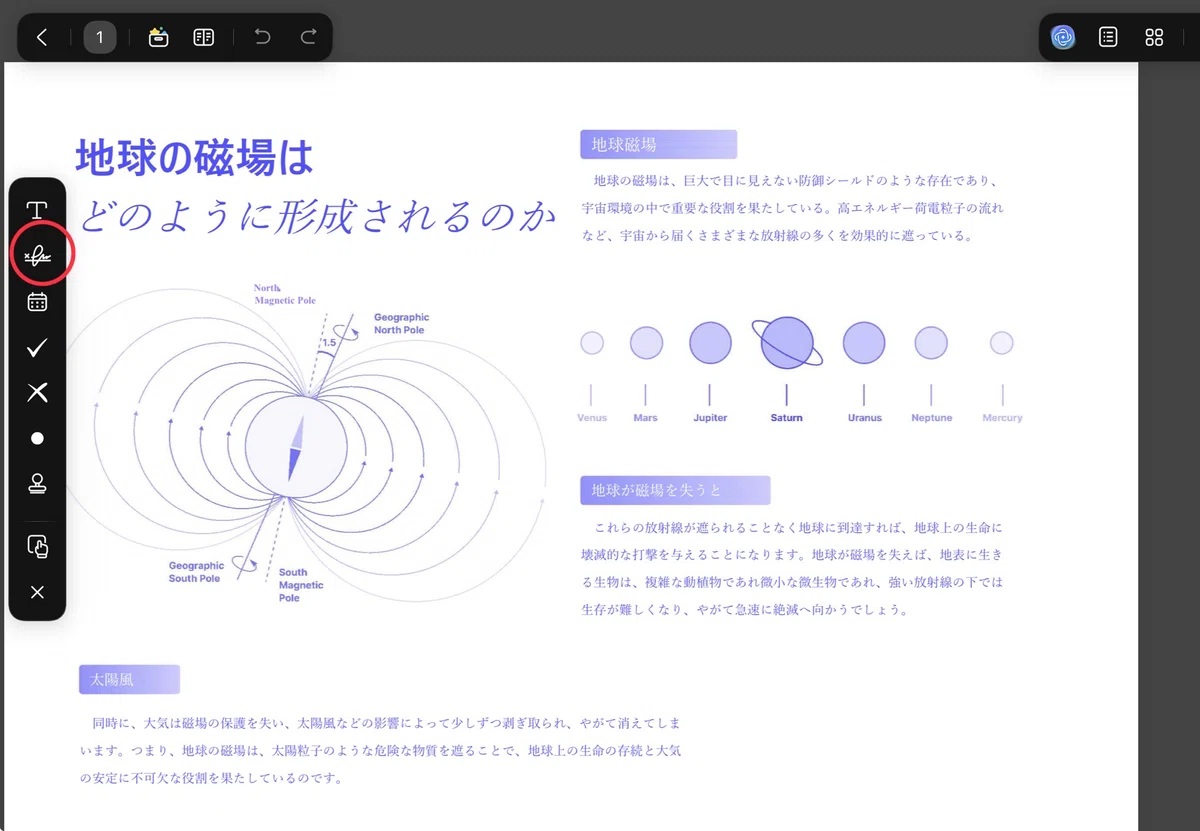Select the Signature tool
The image size is (1200, 831).
coord(38,256)
